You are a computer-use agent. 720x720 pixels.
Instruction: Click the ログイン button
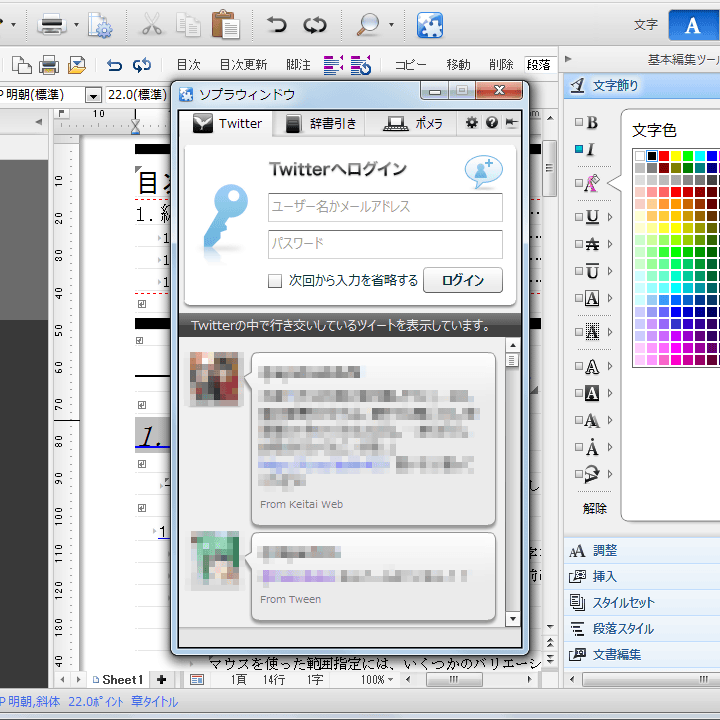point(463,280)
